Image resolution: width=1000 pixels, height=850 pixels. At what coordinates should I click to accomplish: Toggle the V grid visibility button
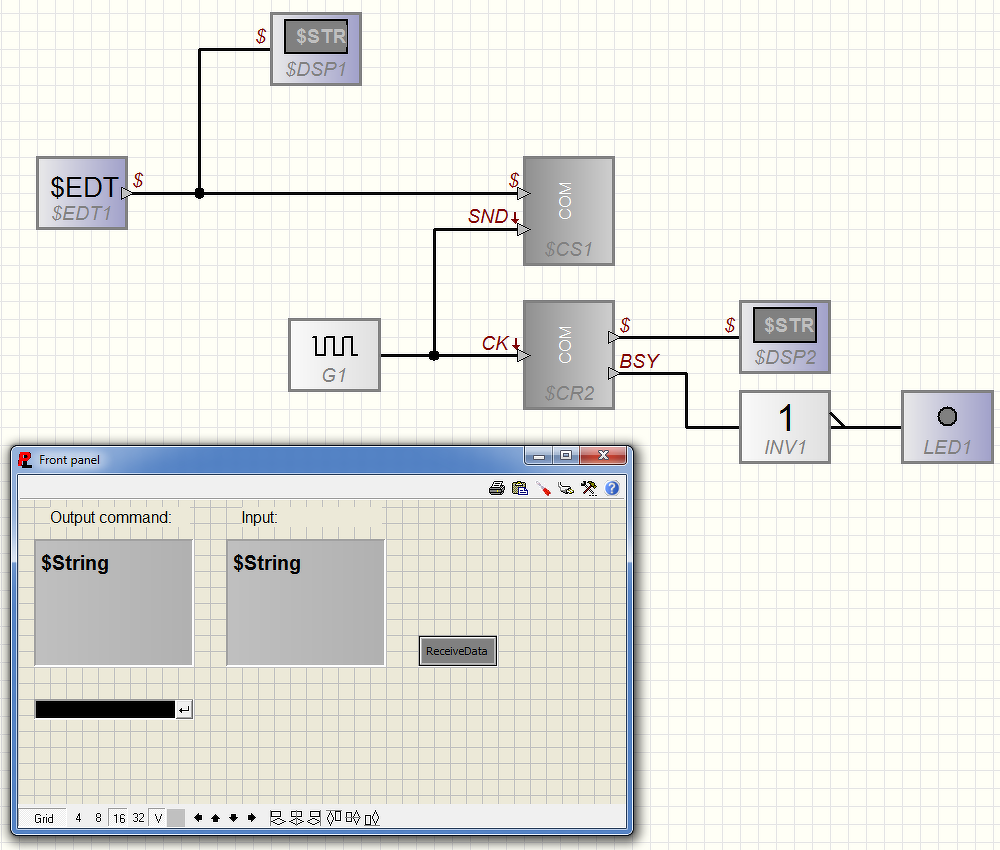point(158,818)
